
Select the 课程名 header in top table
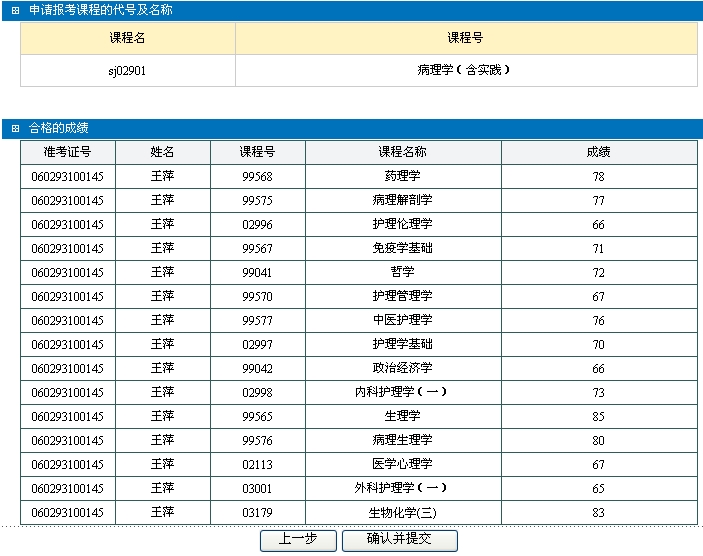coord(128,38)
